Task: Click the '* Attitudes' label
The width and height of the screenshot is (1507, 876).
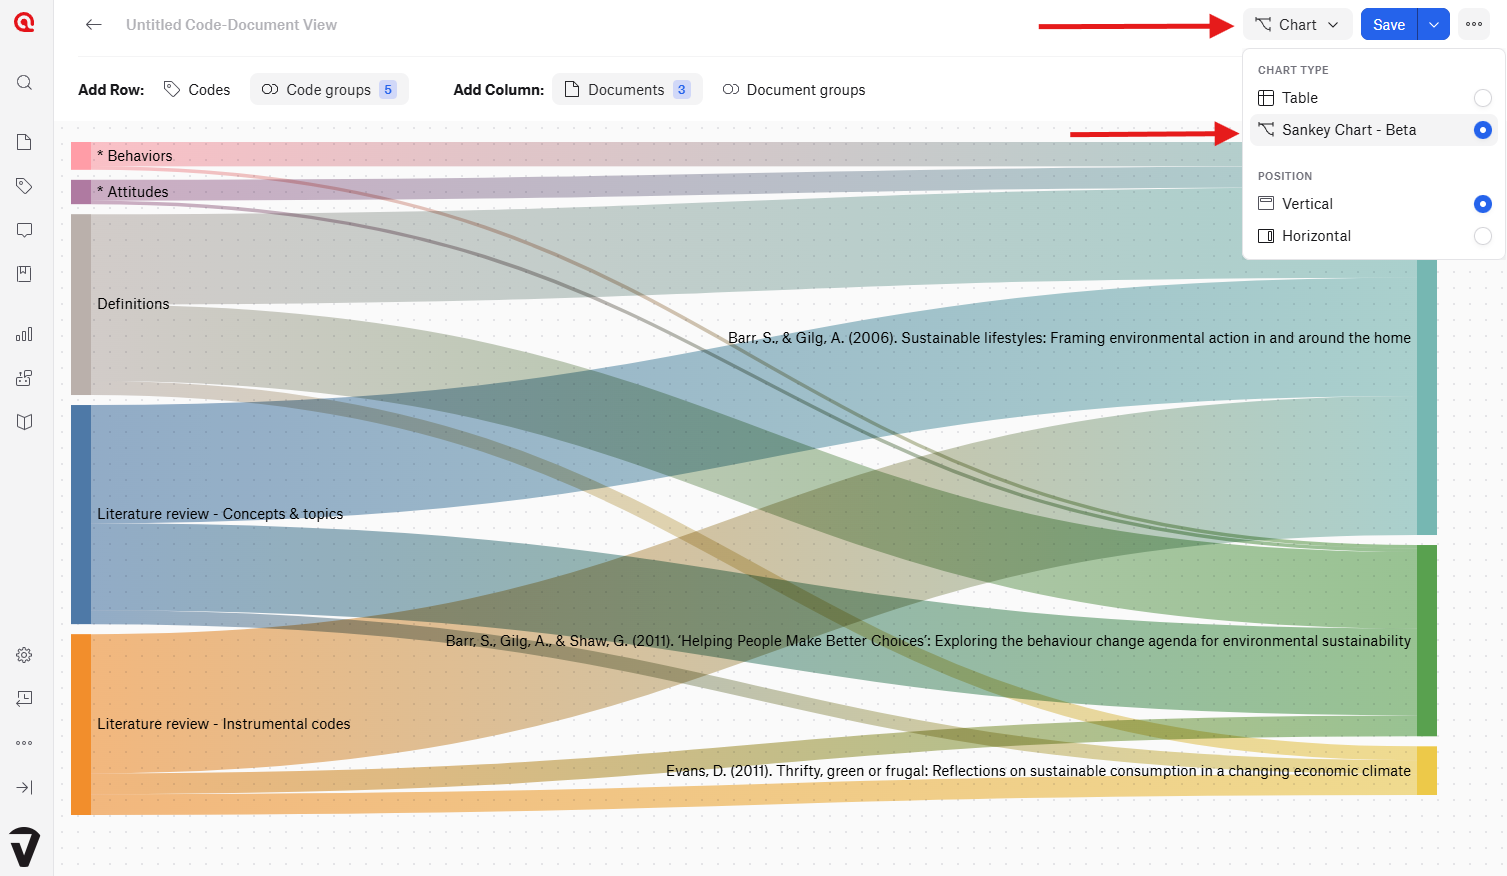Action: [133, 192]
